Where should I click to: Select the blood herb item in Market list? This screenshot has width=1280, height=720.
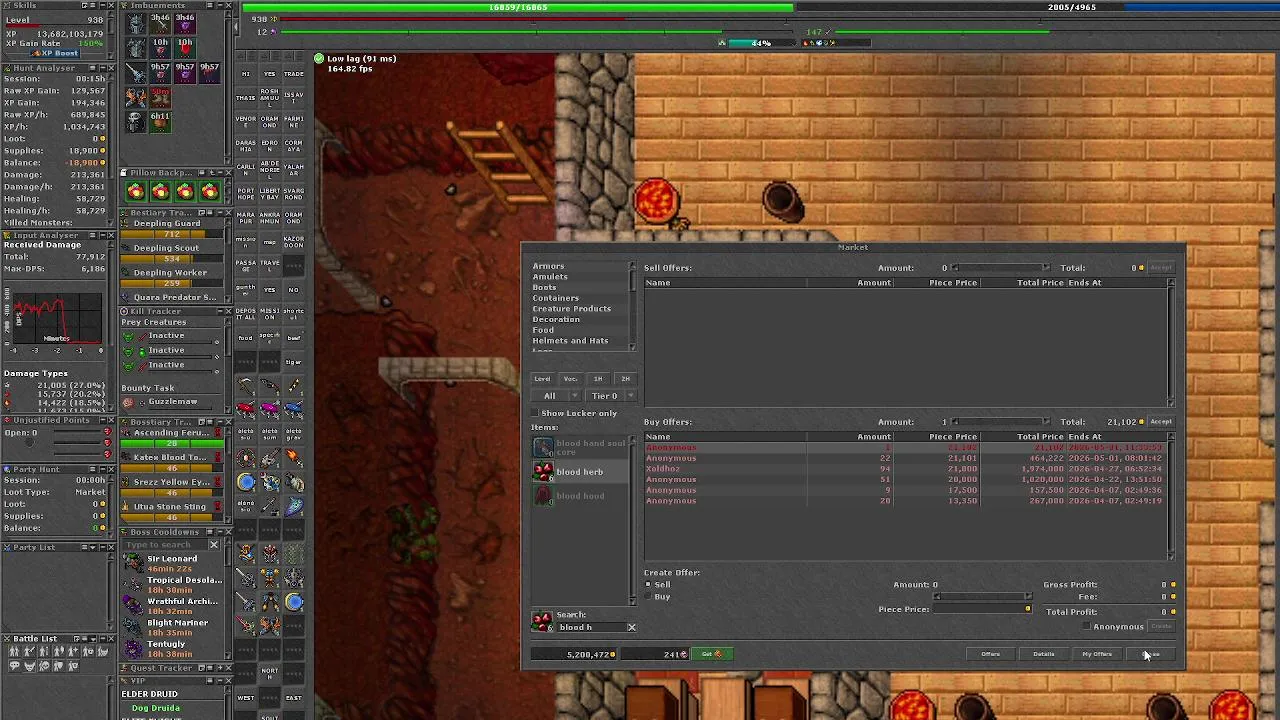[580, 472]
